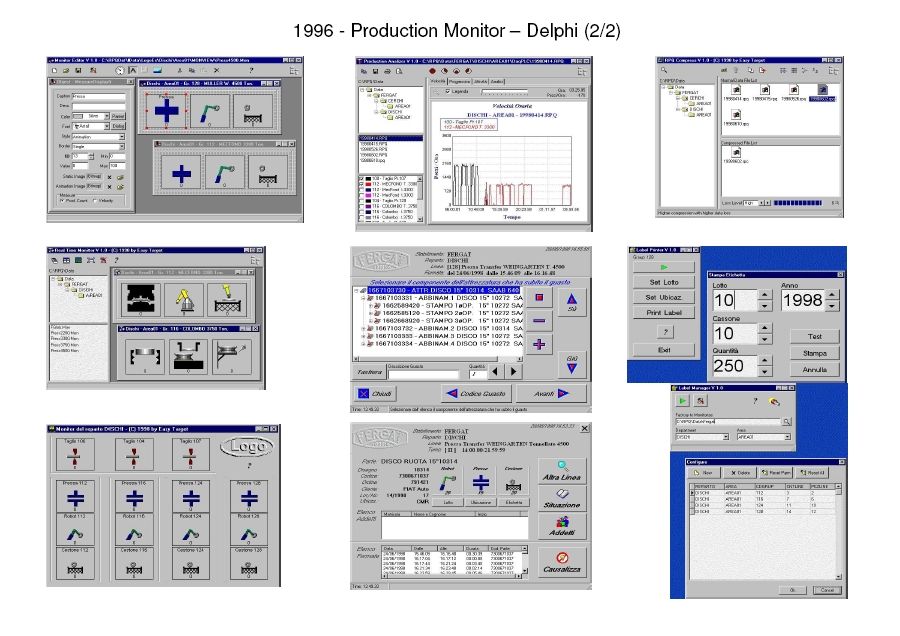Click the plus button beside fault tree
This screenshot has width=900, height=636.
click(x=539, y=344)
